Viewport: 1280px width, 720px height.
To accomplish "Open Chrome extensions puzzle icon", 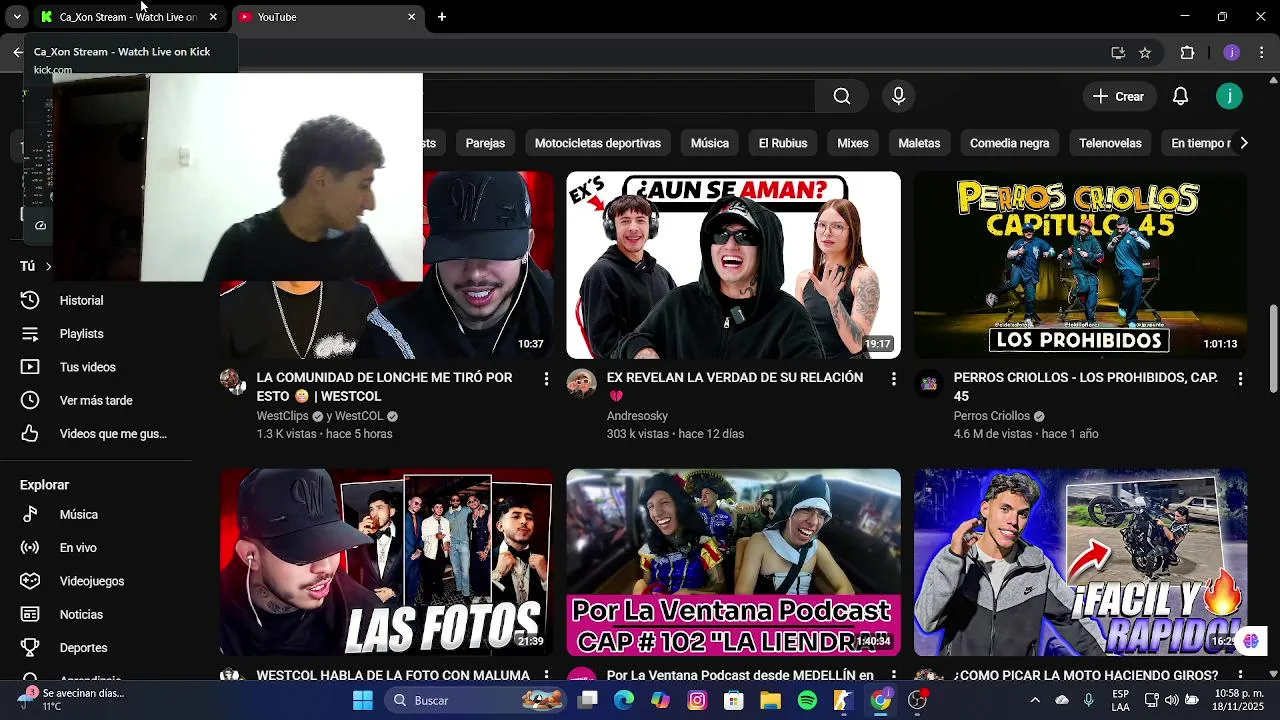I will (x=1187, y=52).
